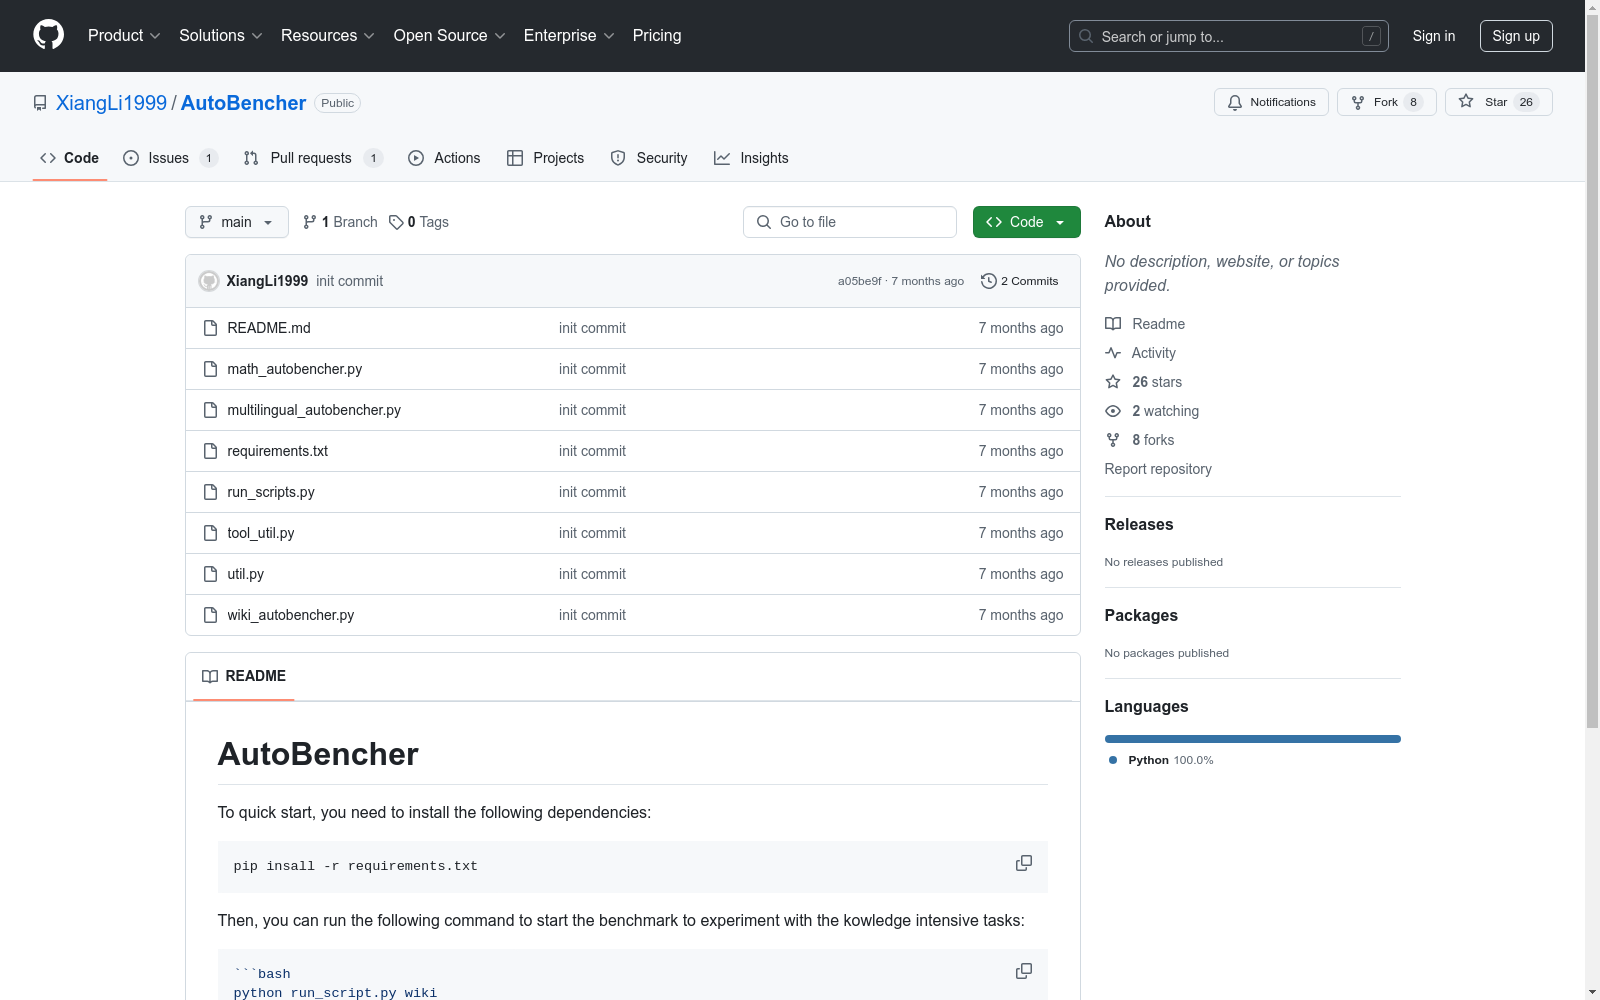The width and height of the screenshot is (1600, 1000).
Task: Open the Releases section heading
Action: coord(1139,524)
